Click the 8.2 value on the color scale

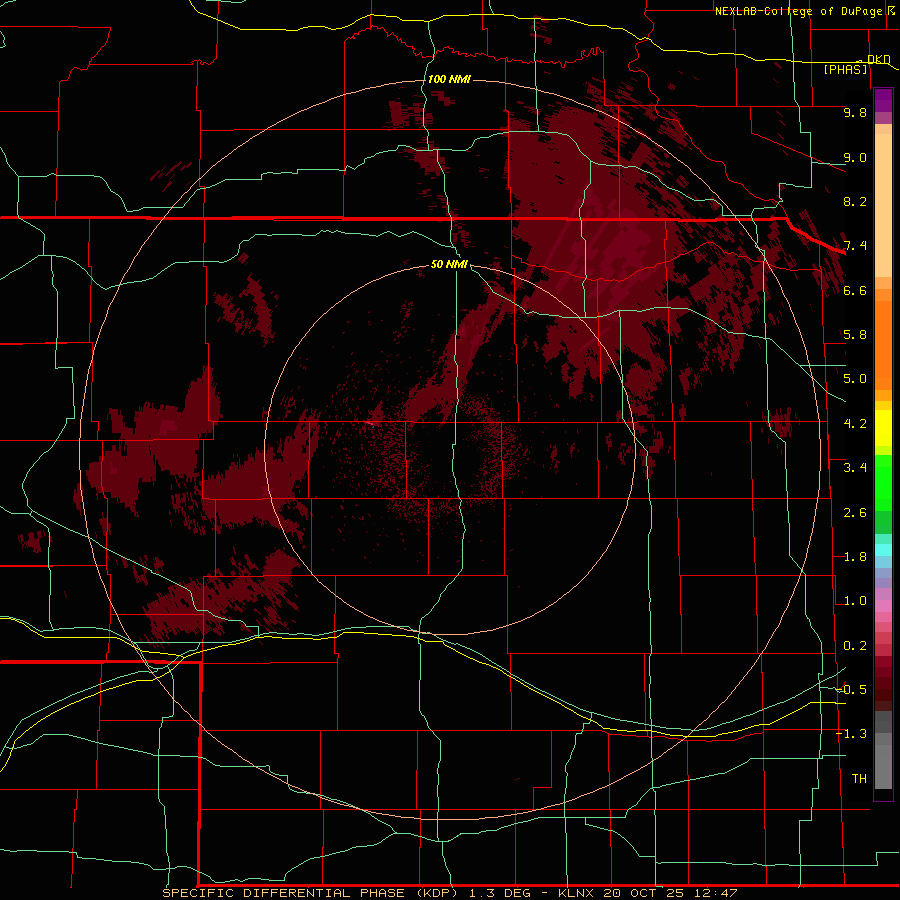[855, 201]
